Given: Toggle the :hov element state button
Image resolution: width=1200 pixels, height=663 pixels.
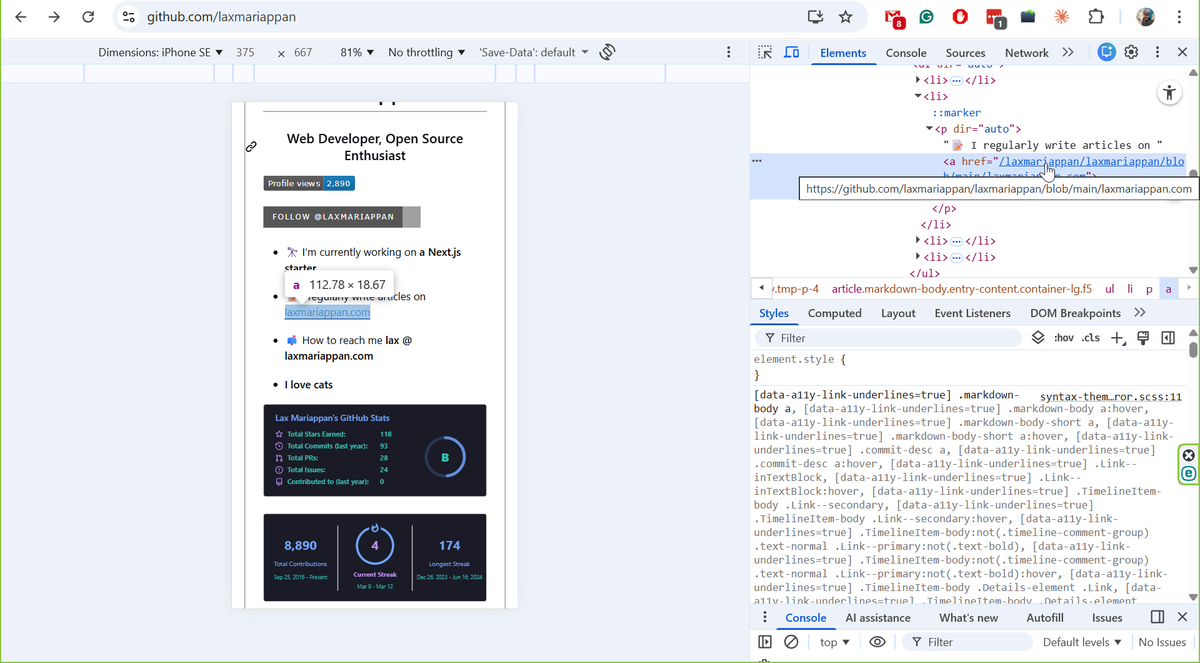Looking at the screenshot, I should click(1064, 338).
